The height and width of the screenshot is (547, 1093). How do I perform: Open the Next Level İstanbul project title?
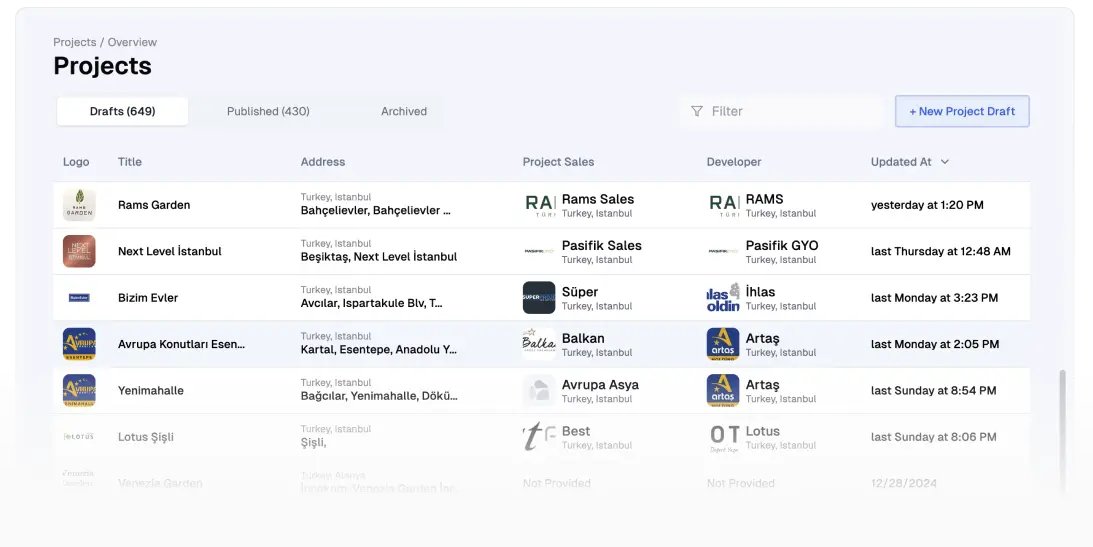[169, 252]
